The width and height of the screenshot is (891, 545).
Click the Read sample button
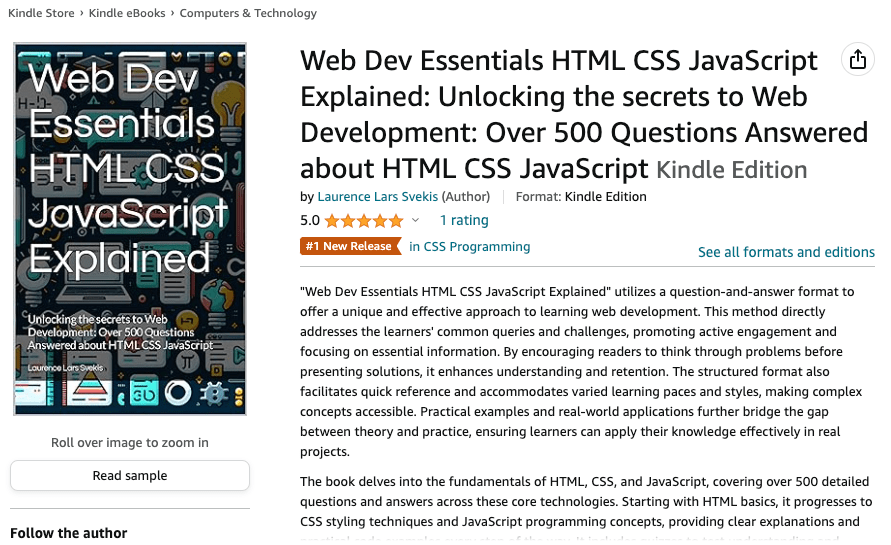pos(130,475)
